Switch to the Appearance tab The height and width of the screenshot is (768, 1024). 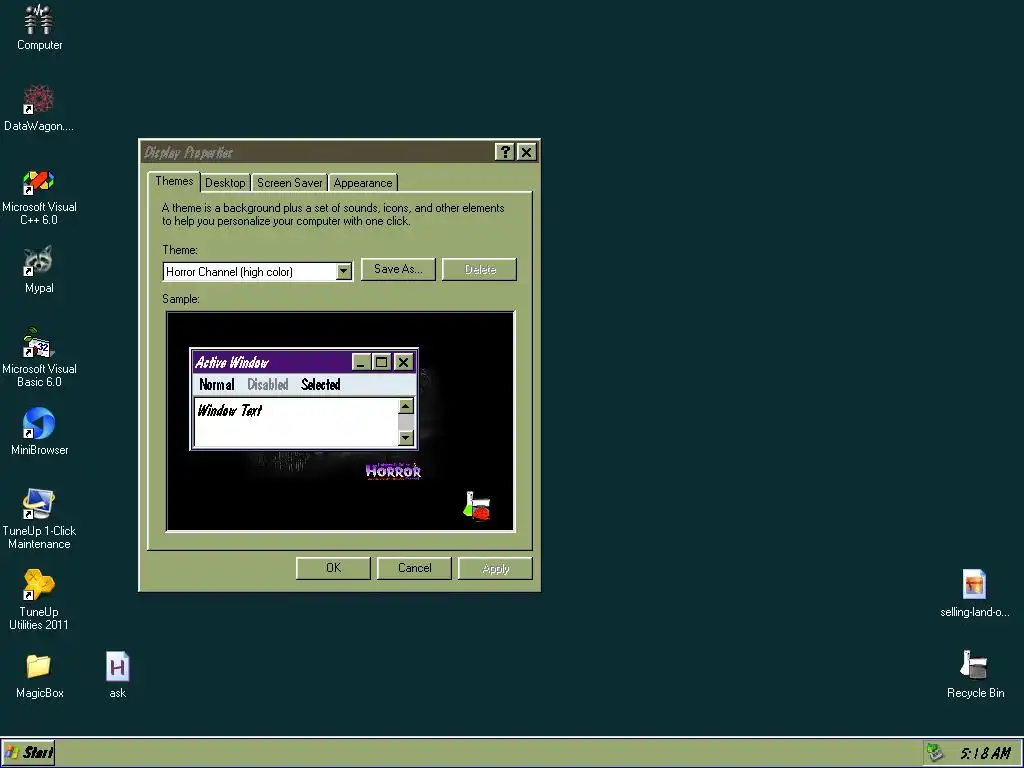pos(362,183)
